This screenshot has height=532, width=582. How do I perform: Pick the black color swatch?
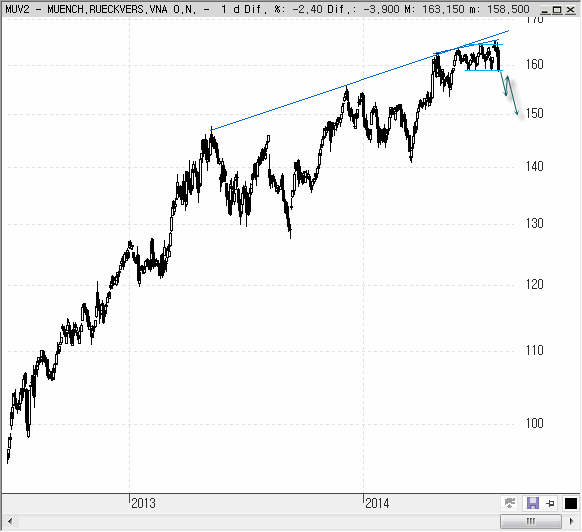pos(571,504)
